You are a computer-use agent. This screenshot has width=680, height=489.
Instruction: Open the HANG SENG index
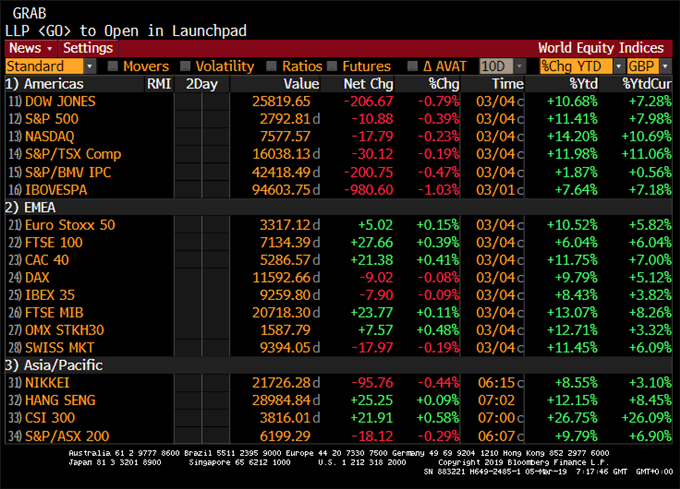[x=60, y=400]
